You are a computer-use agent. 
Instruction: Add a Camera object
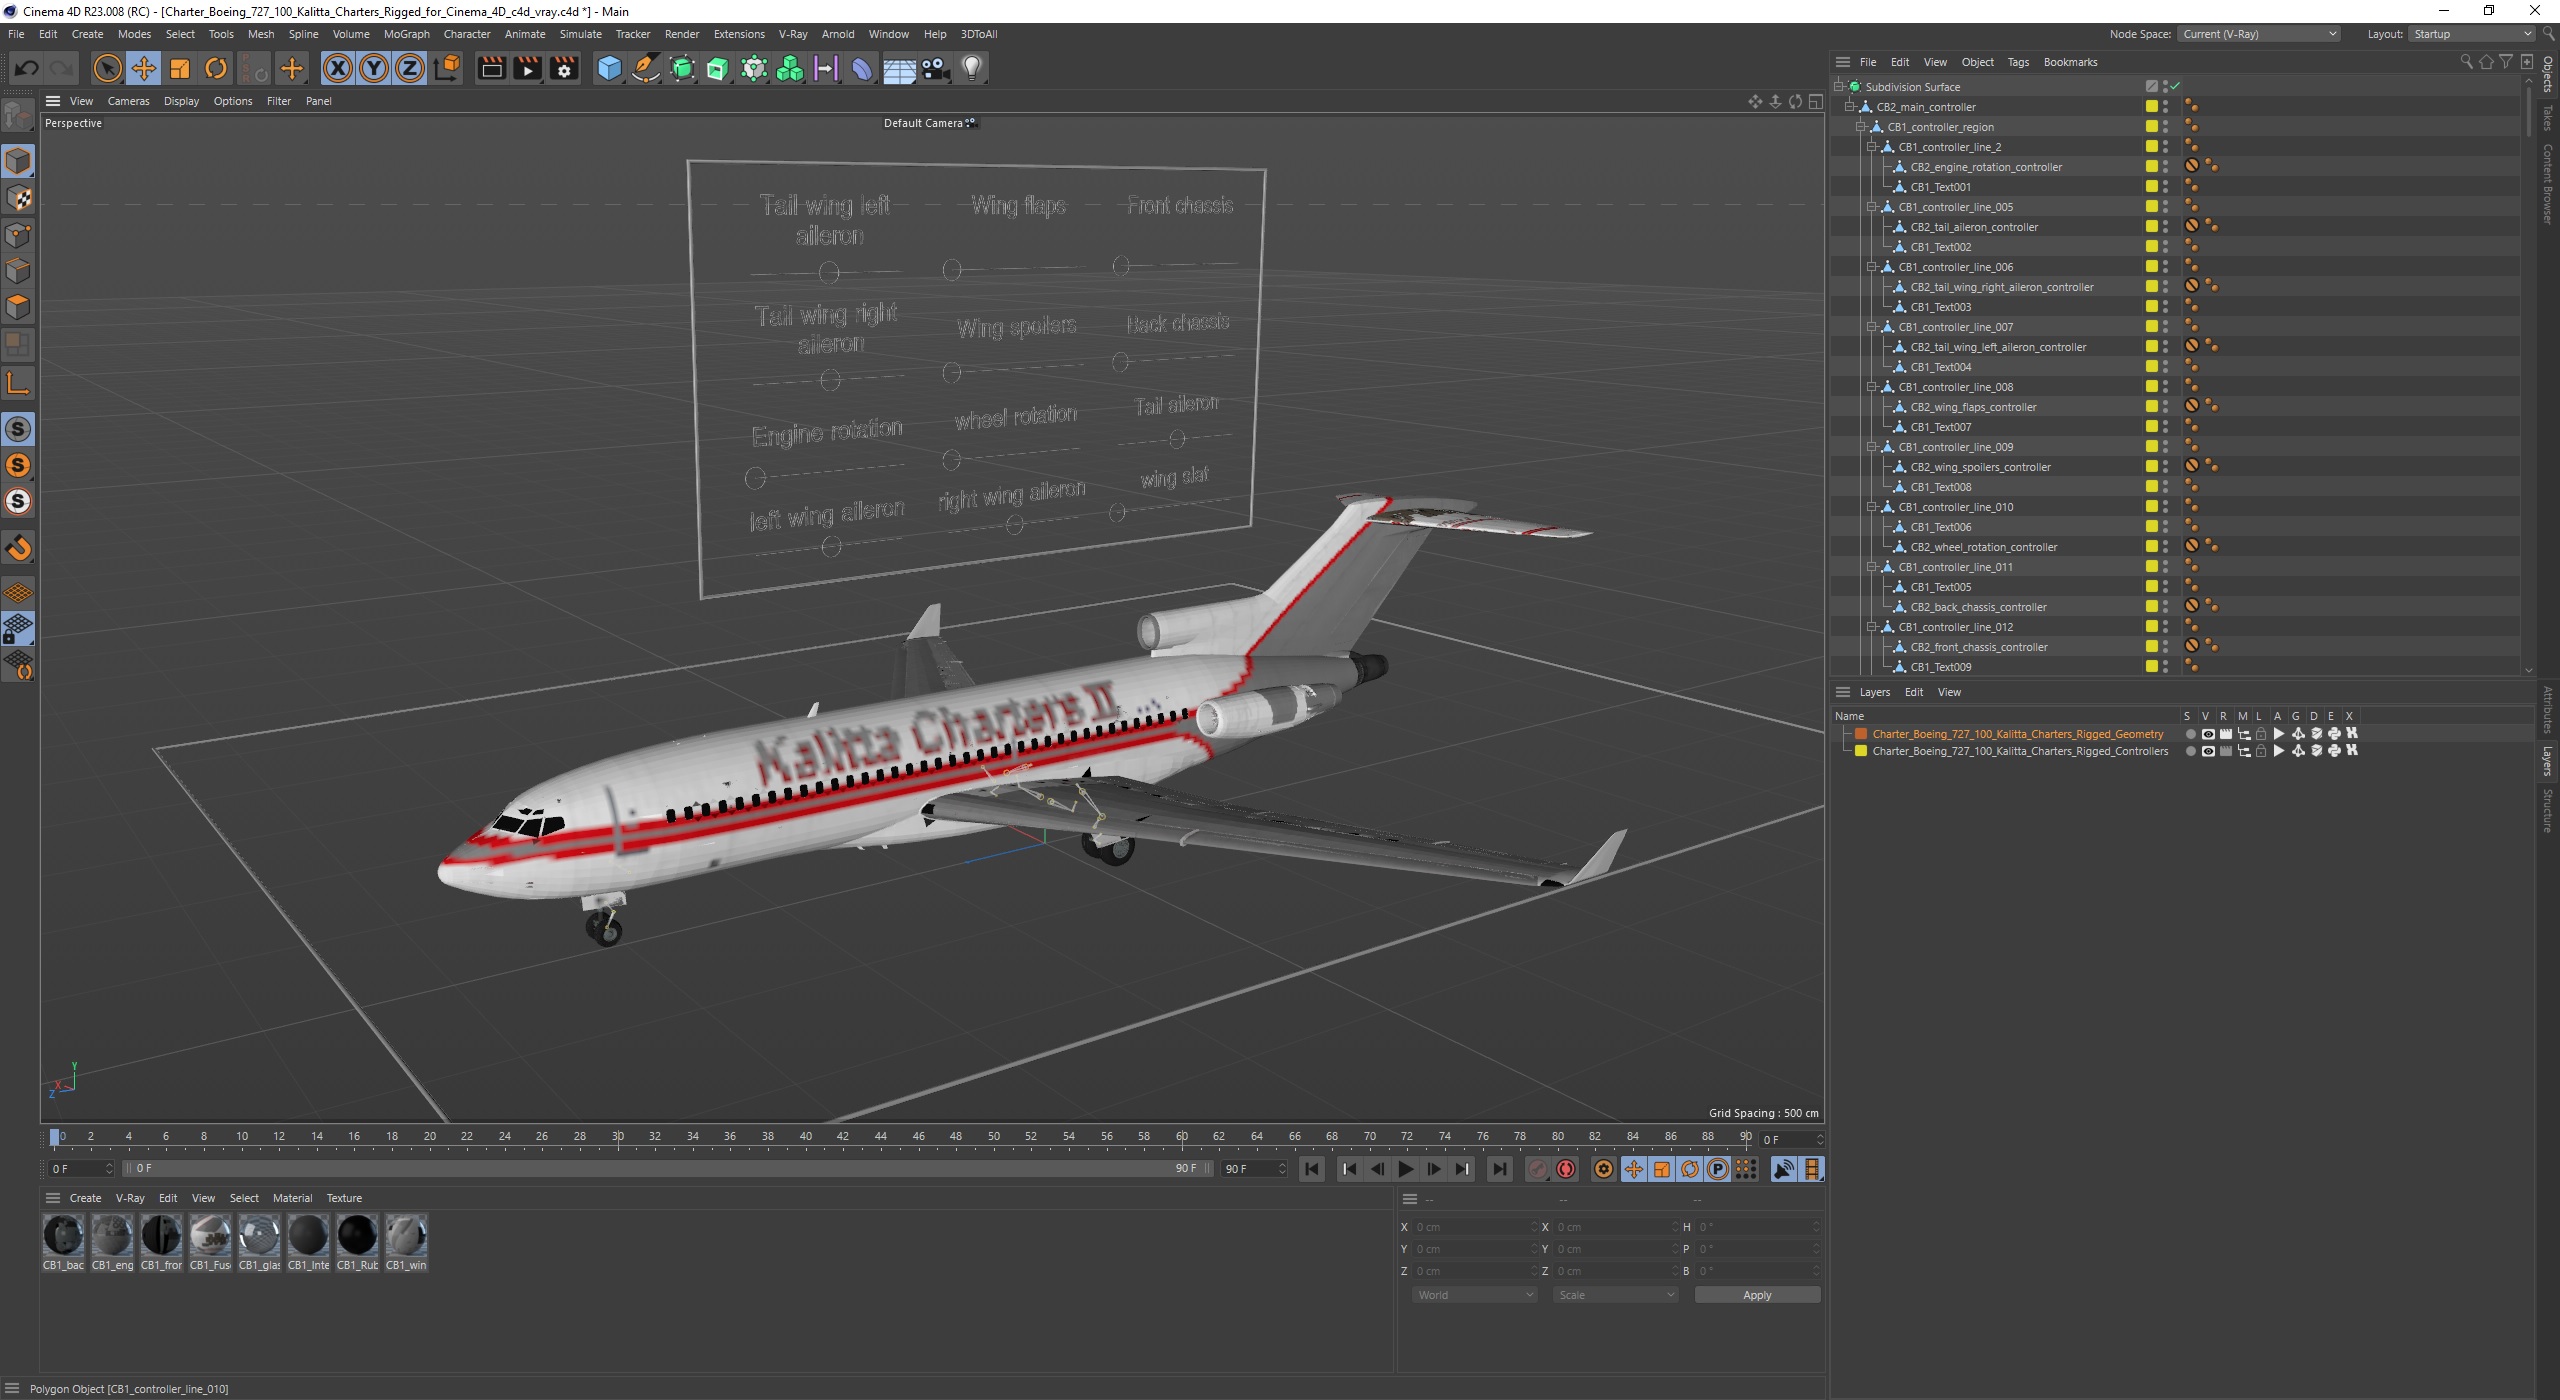tap(935, 68)
